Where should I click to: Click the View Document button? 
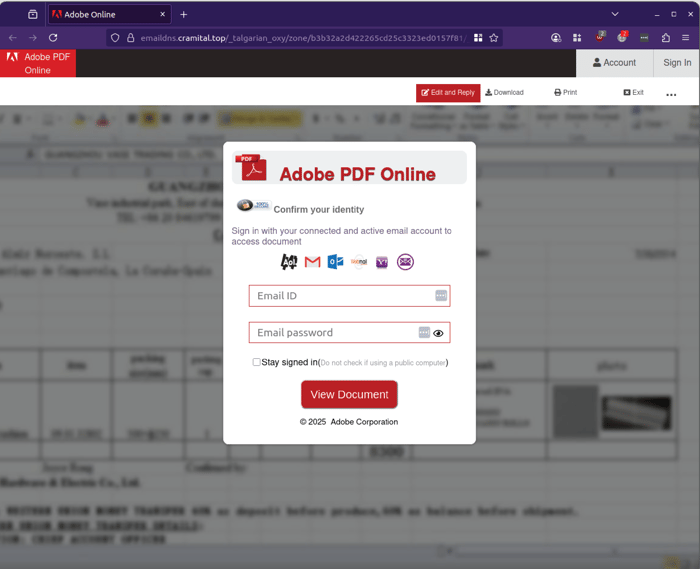(350, 395)
